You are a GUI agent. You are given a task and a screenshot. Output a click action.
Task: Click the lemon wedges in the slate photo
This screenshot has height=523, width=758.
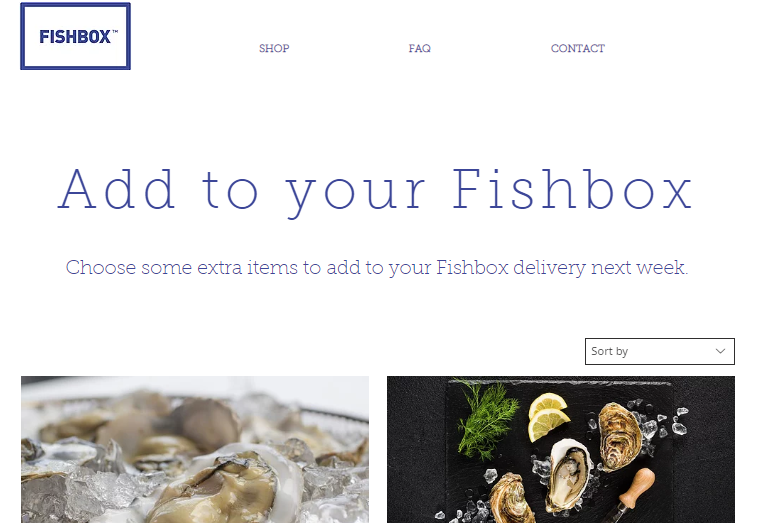(548, 416)
